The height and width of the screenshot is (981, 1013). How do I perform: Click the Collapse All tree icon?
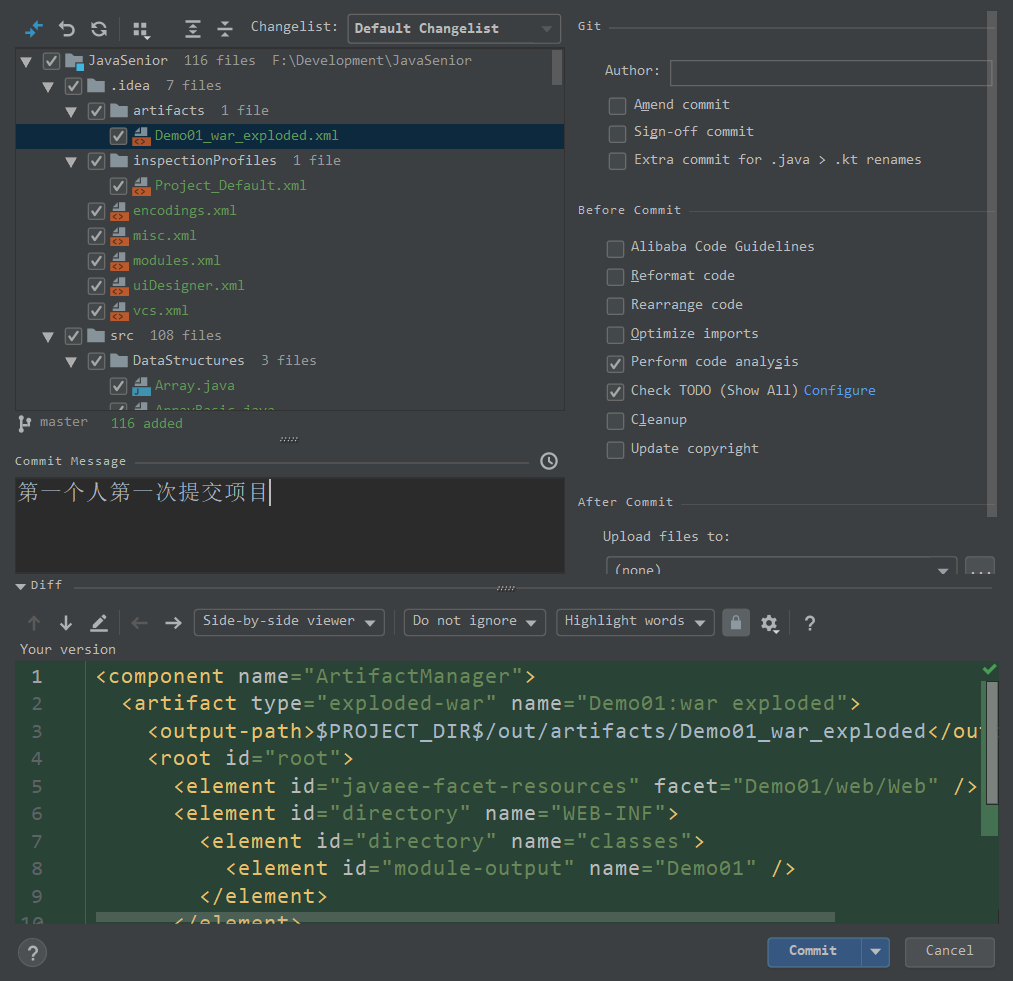(225, 29)
